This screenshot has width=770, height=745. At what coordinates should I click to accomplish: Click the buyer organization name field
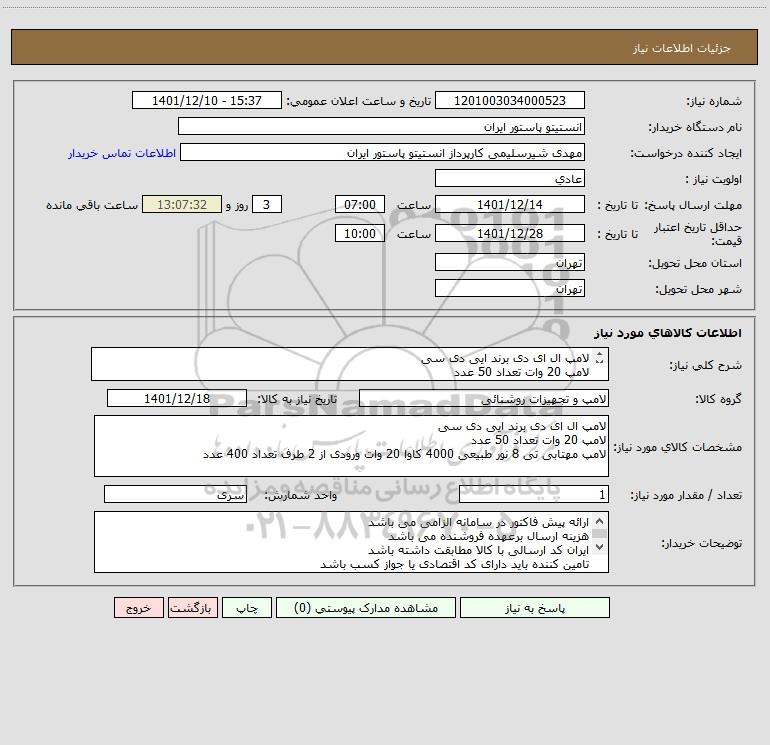381,126
